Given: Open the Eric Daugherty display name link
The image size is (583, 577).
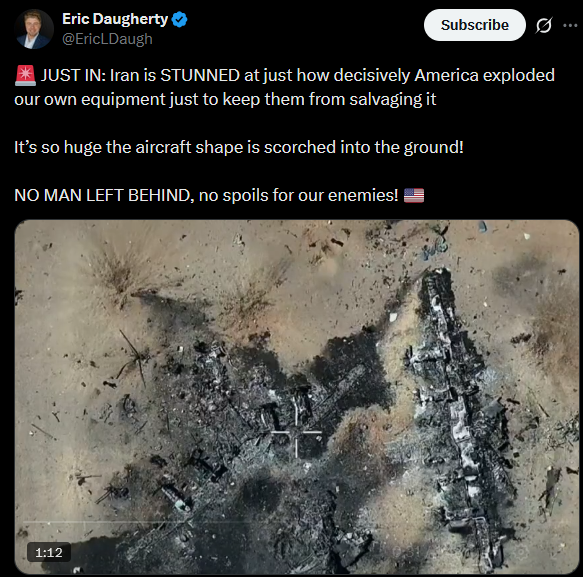Looking at the screenshot, I should click(x=115, y=19).
